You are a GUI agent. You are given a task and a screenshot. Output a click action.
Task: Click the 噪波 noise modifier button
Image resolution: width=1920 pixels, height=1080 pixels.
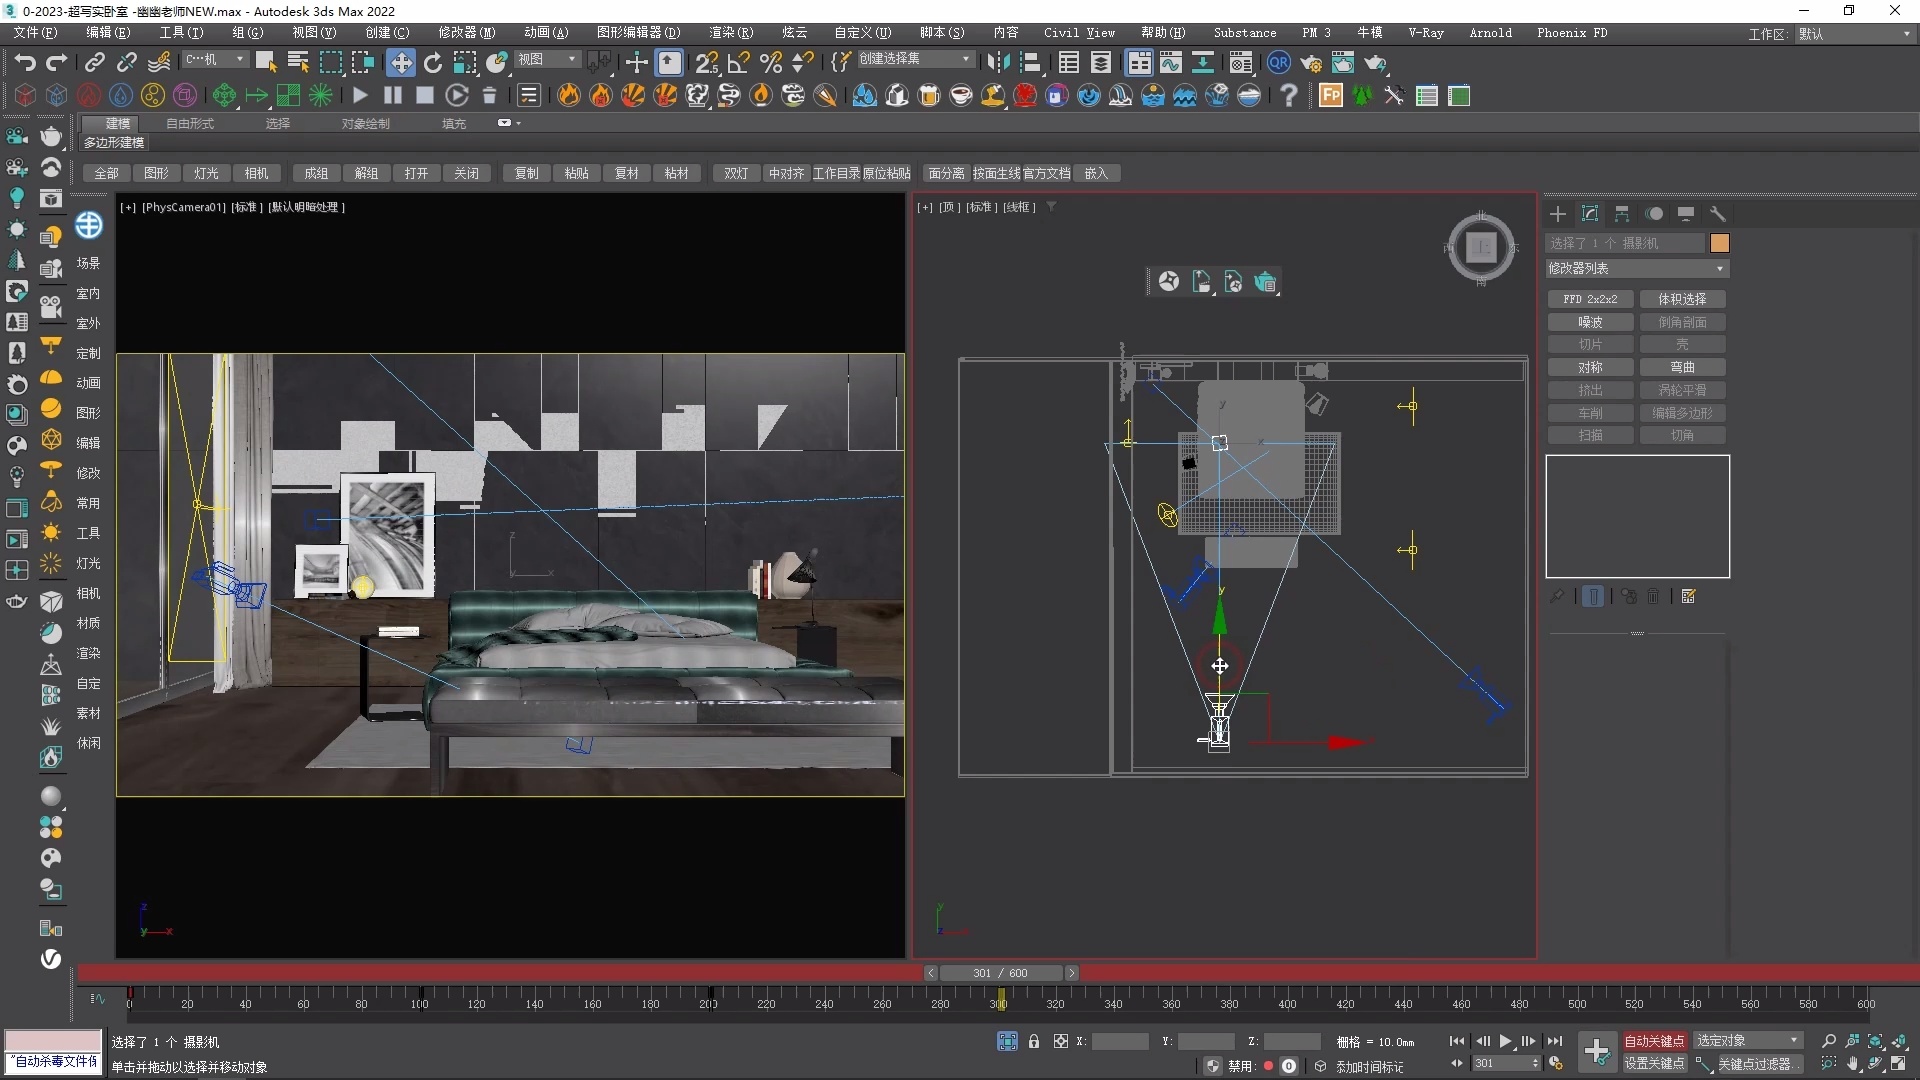pos(1590,322)
